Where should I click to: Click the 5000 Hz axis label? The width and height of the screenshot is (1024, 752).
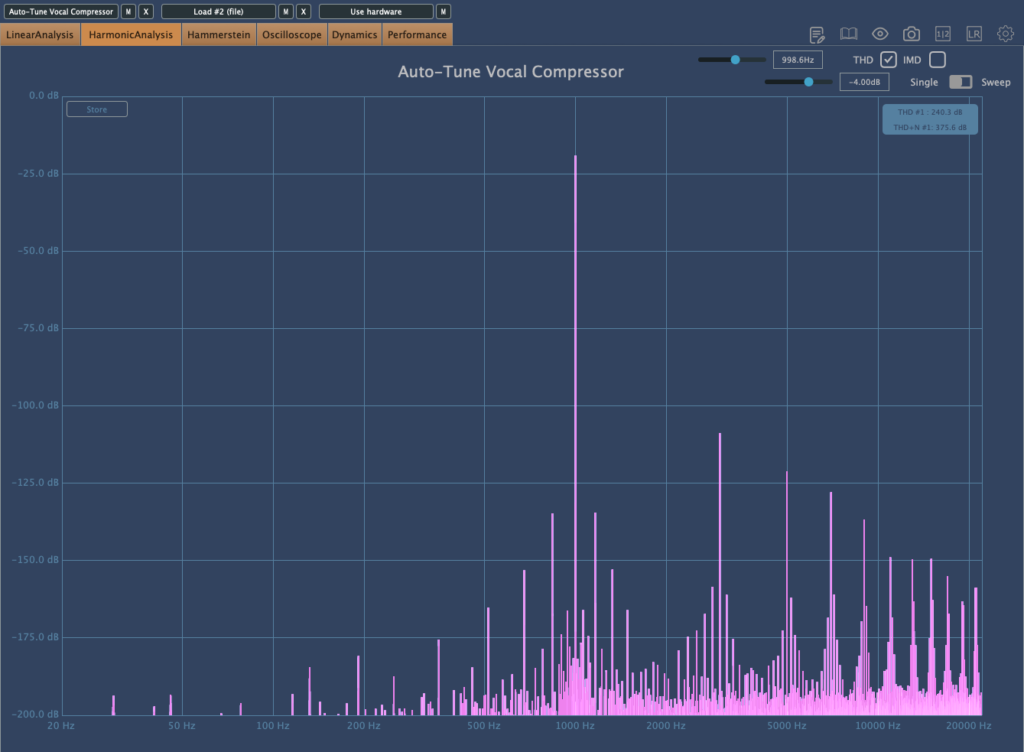pyautogui.click(x=786, y=726)
